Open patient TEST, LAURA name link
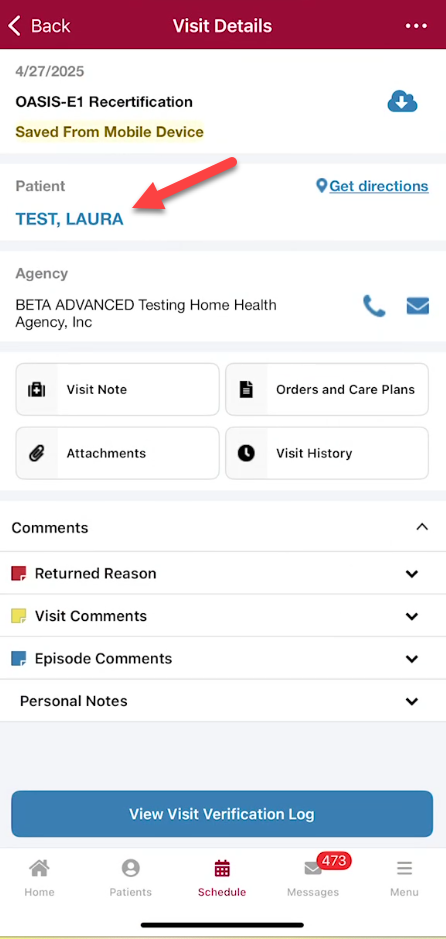Screen dimensions: 446x939 69,219
